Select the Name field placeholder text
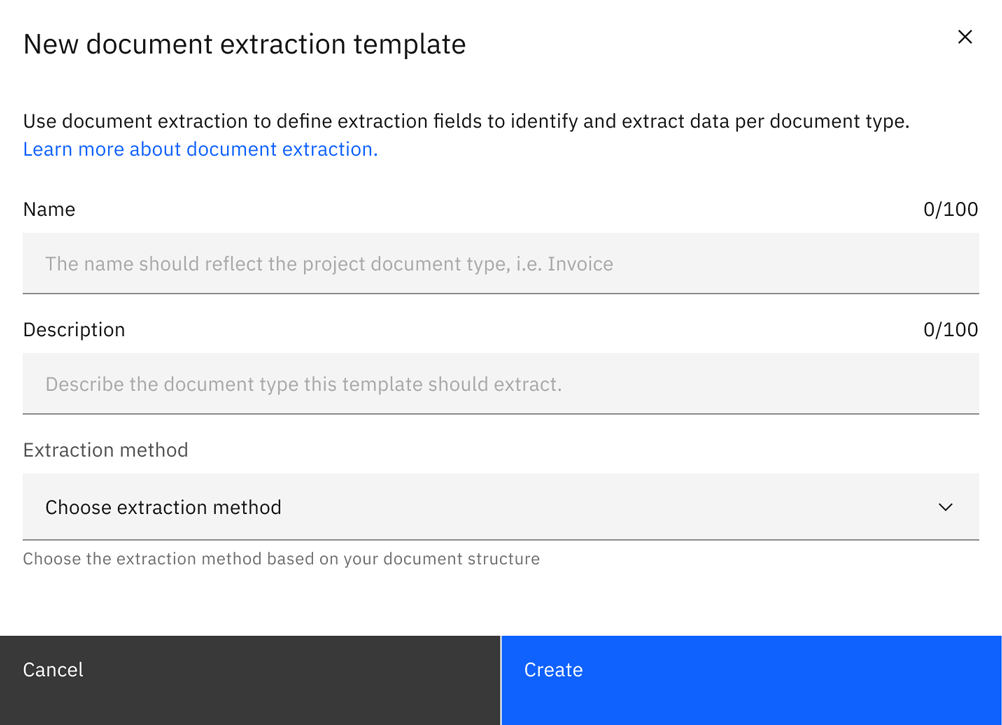Screen dimensions: 1002x725 click(x=327, y=263)
